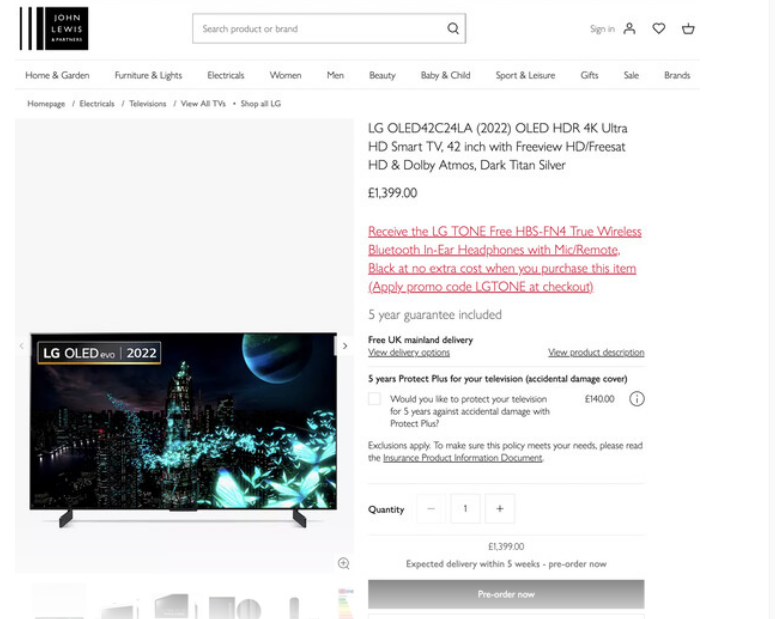Select the energy label thumbnail
The height and width of the screenshot is (619, 775).
pyautogui.click(x=346, y=603)
